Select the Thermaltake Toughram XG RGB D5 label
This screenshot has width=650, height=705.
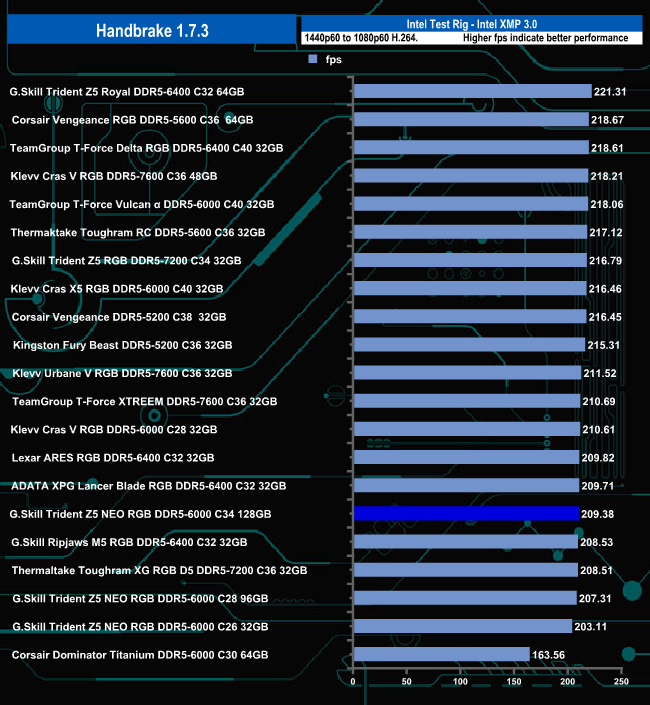point(160,571)
